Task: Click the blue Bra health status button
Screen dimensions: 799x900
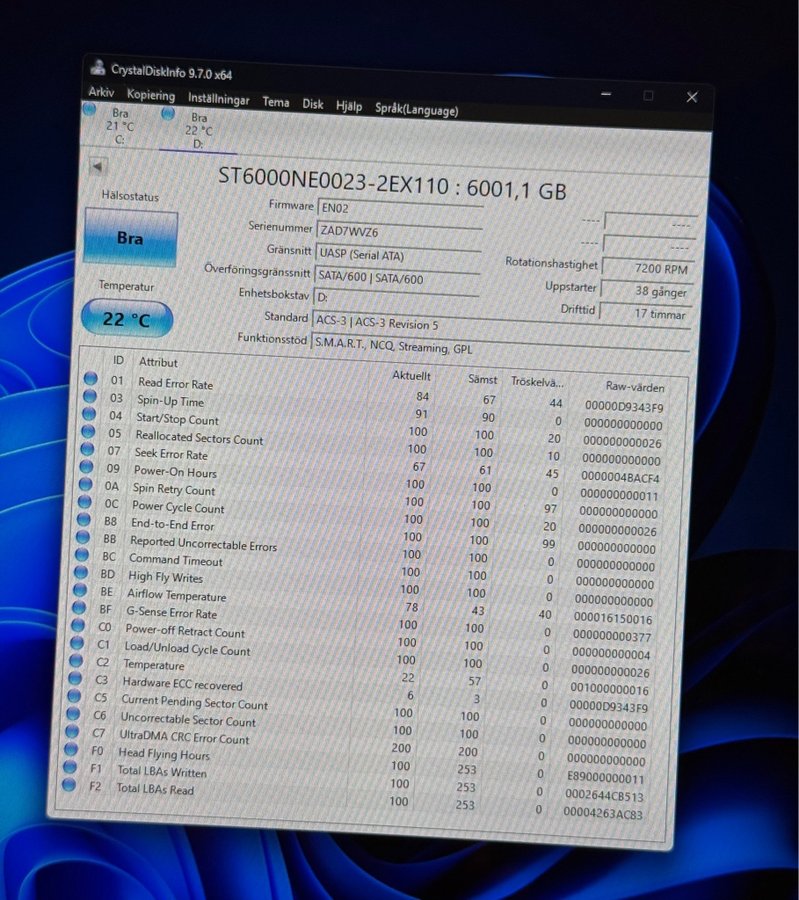Action: click(130, 238)
